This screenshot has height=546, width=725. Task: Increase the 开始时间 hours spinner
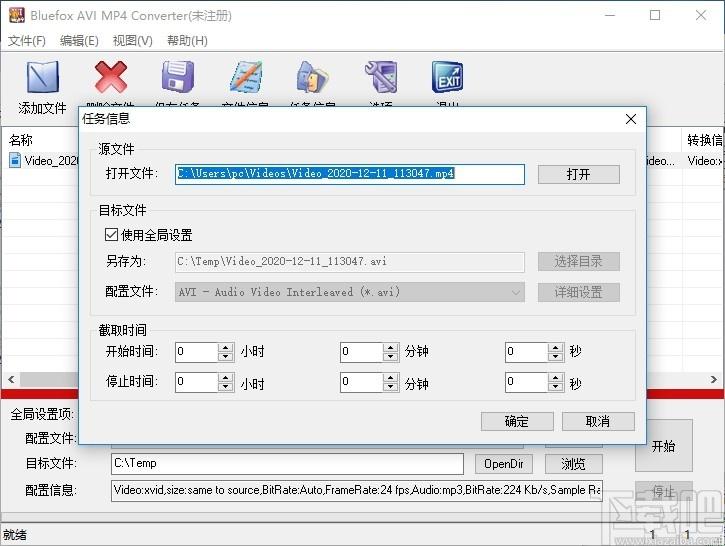point(225,347)
